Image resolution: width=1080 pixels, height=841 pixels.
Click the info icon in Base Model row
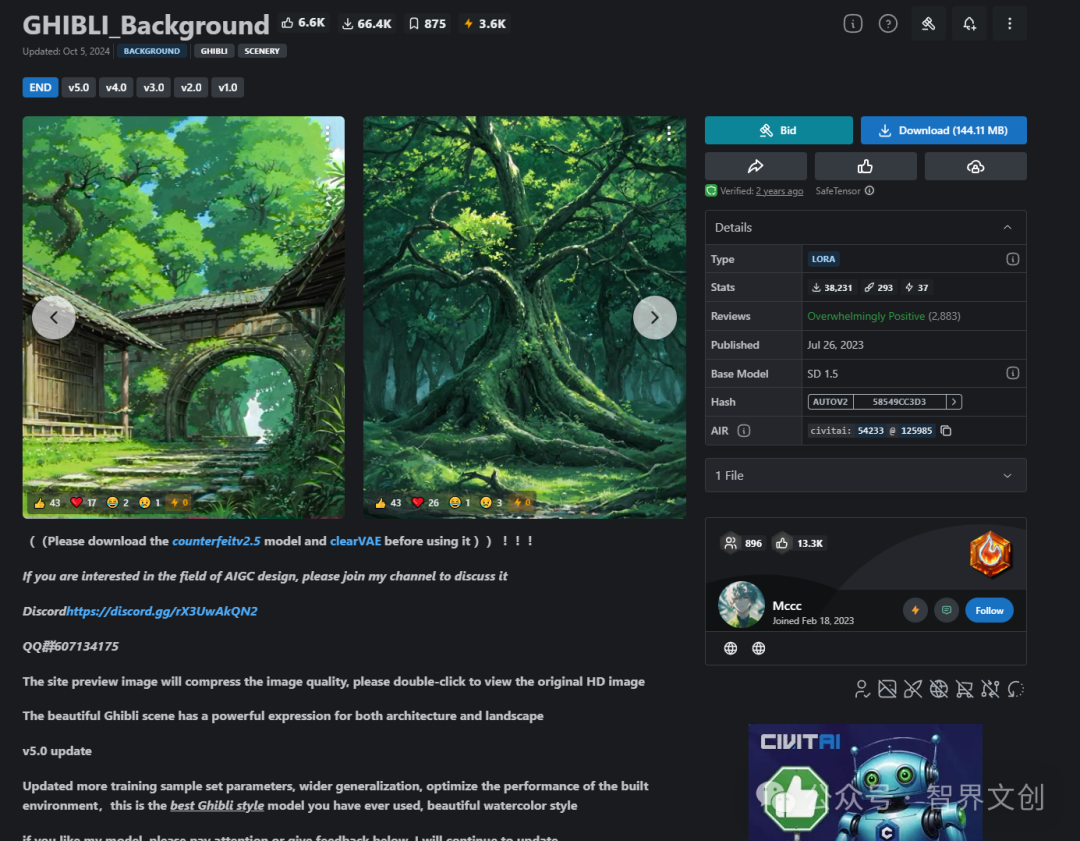[x=1012, y=373]
